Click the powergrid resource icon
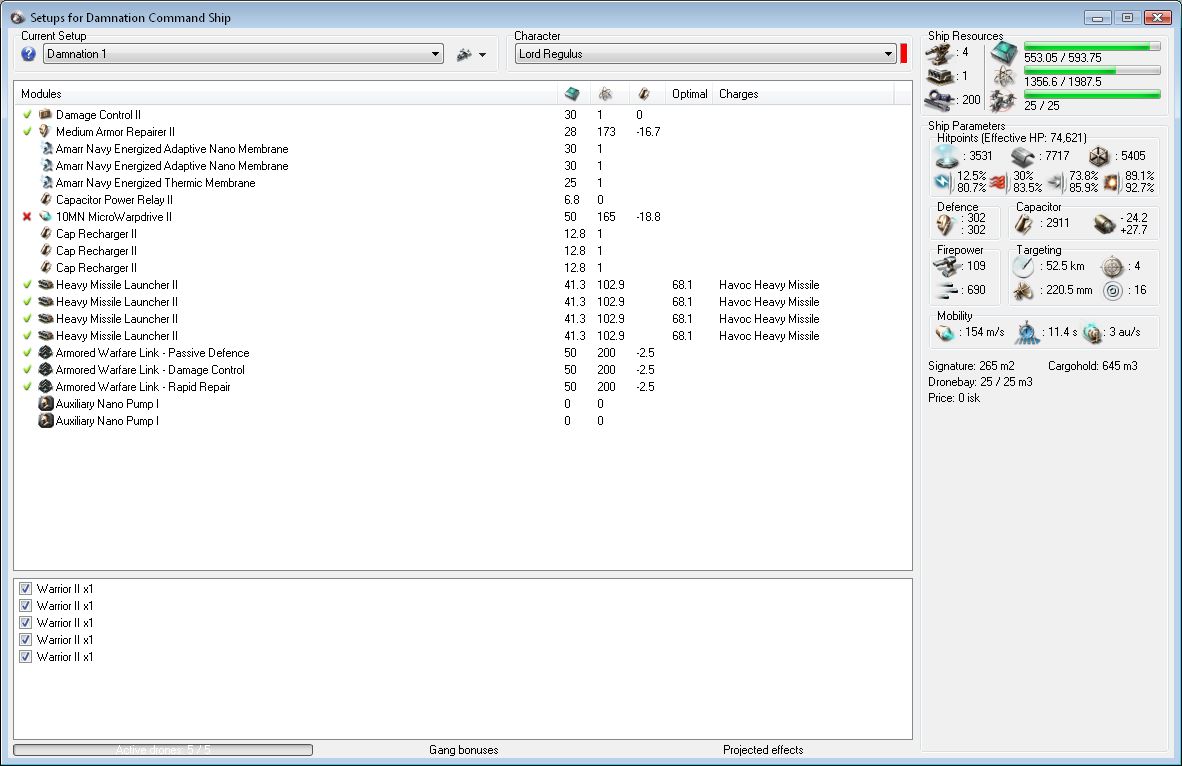1182x766 pixels. pos(1004,76)
